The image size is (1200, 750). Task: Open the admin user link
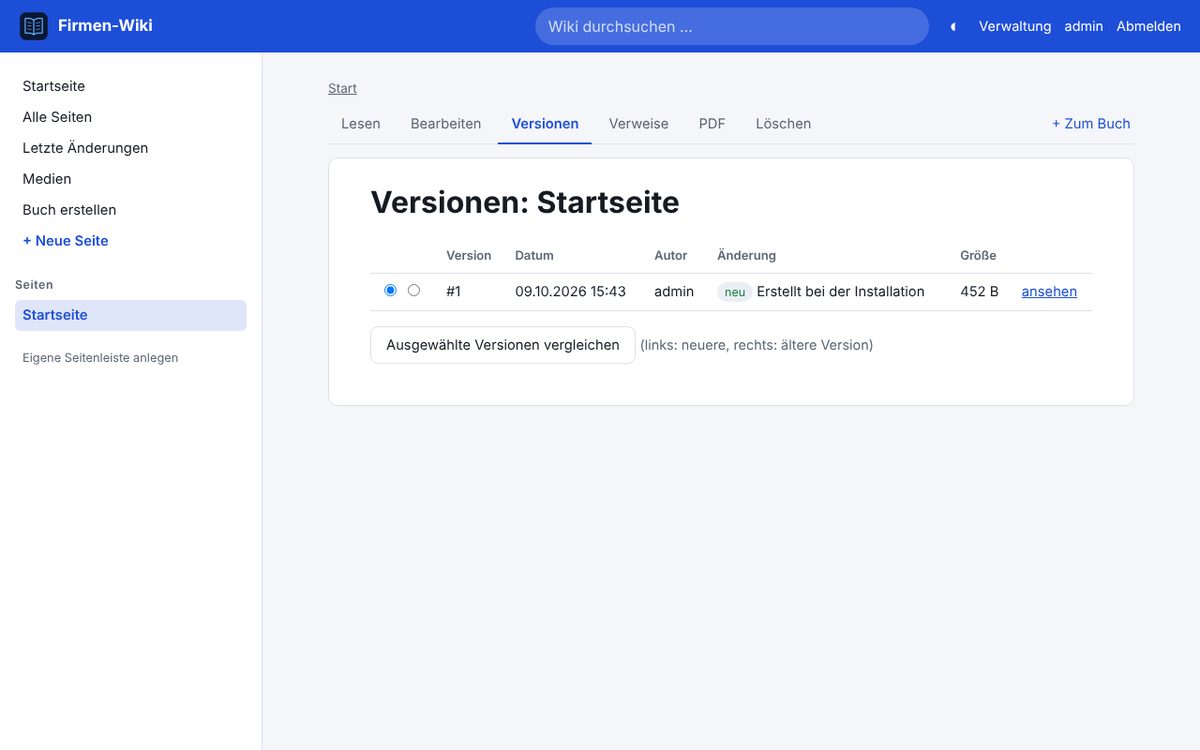1084,27
